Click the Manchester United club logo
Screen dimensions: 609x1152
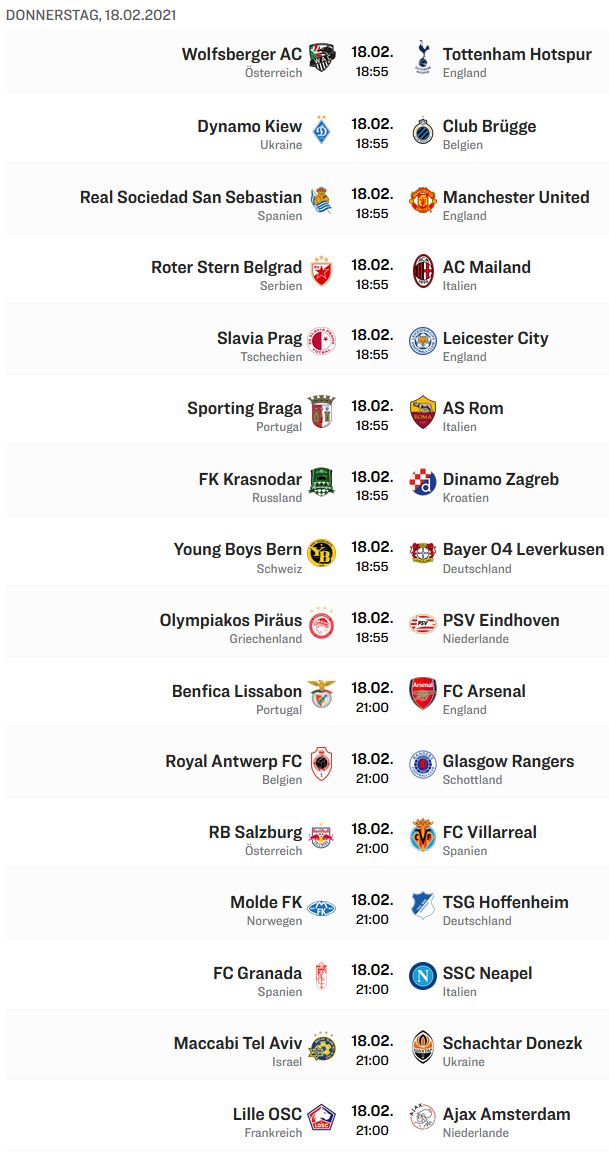pos(422,200)
